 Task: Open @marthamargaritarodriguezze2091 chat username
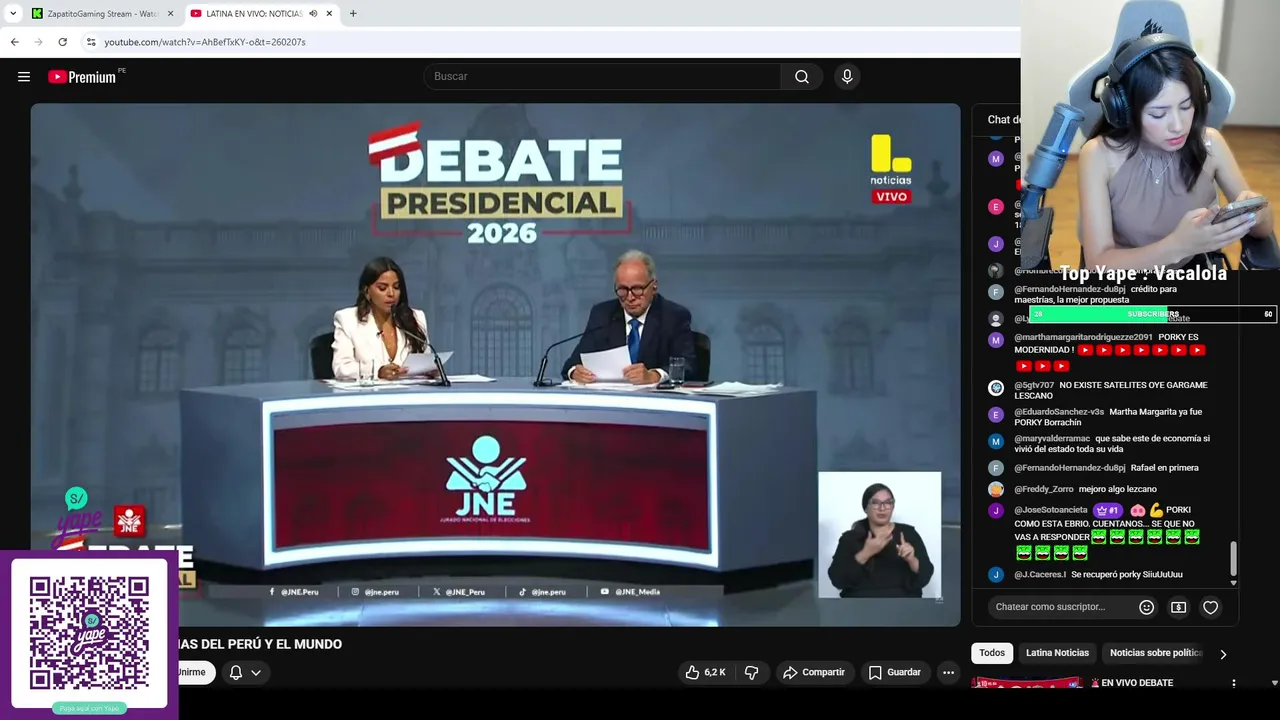point(1083,337)
